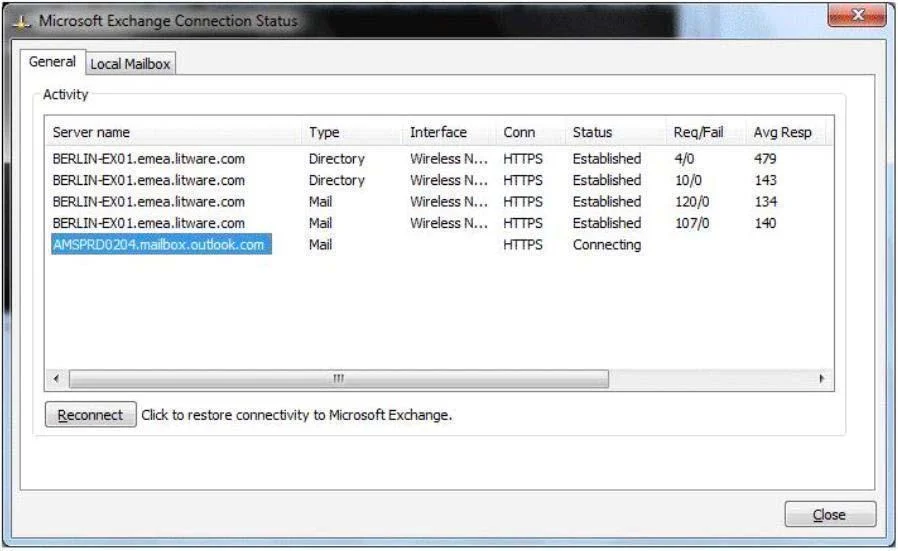Click the 143 average response value

(x=765, y=180)
